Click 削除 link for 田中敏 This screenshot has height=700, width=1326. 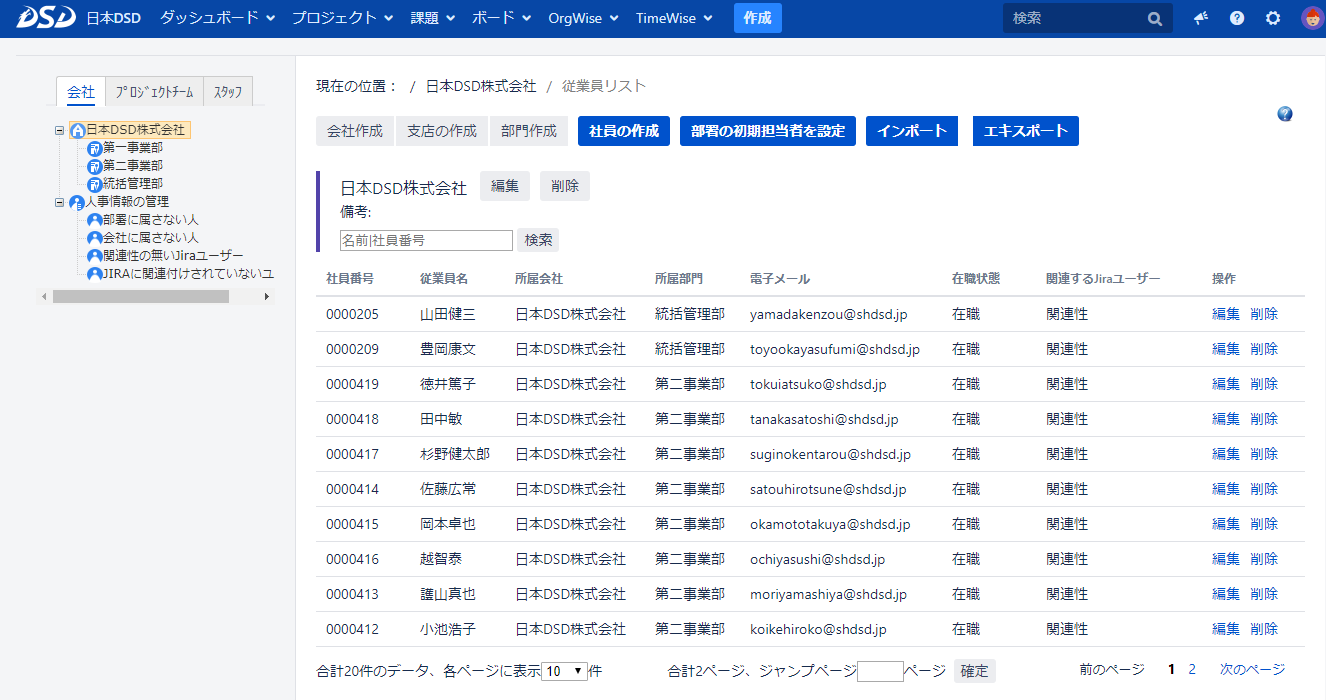click(1264, 419)
